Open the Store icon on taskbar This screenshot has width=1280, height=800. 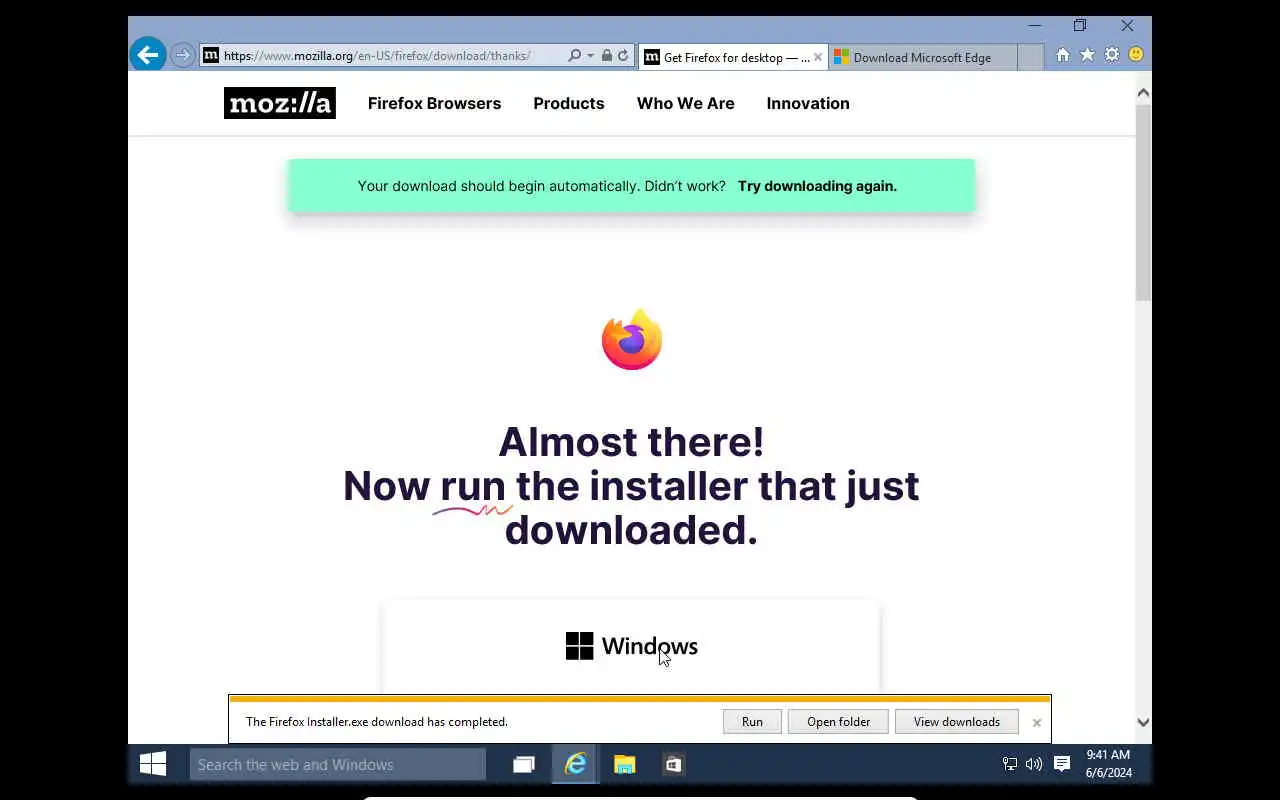point(673,765)
